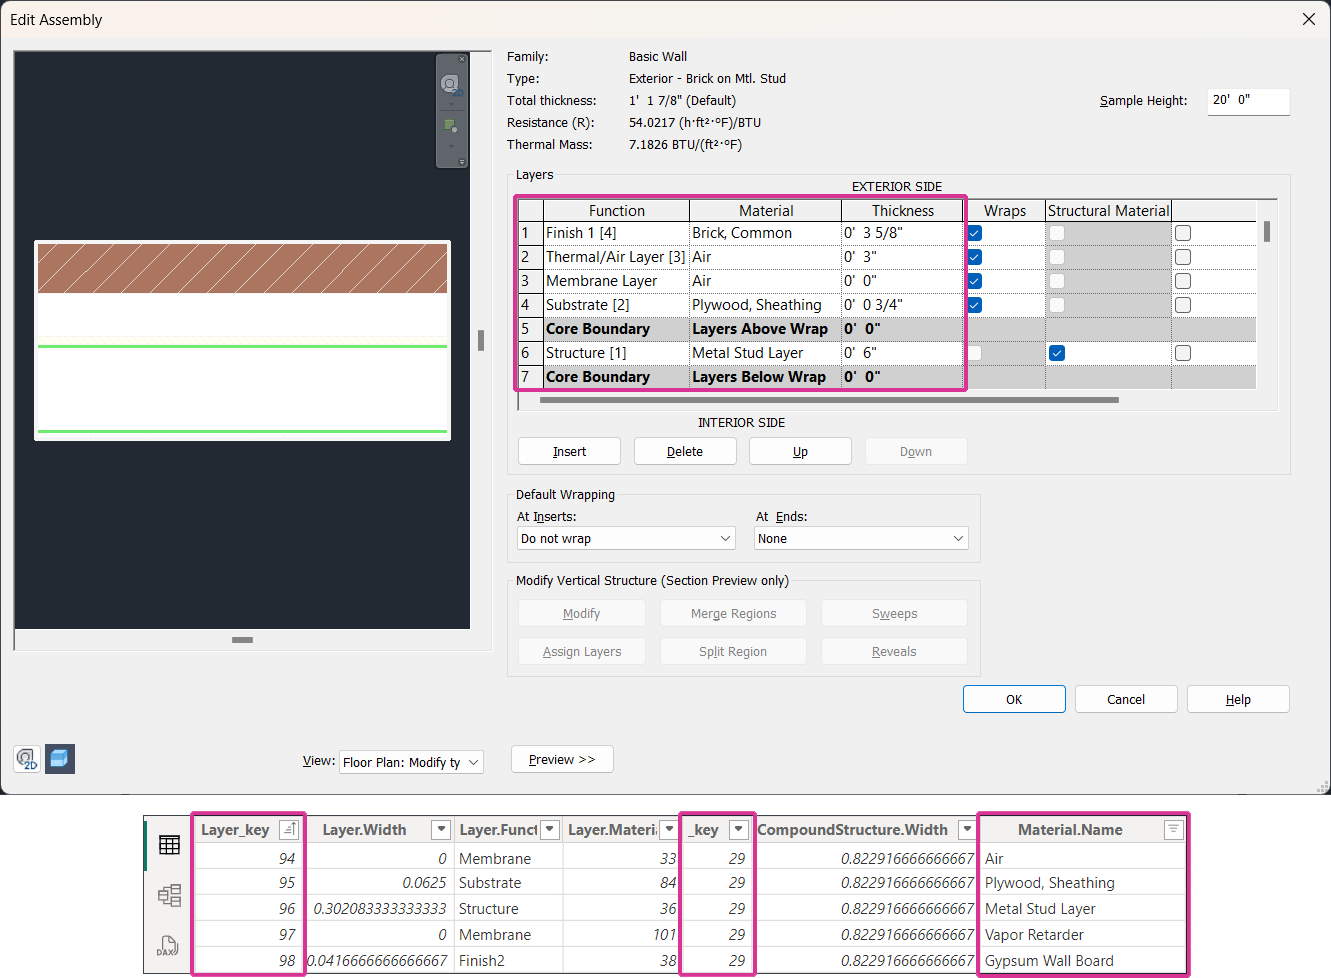
Task: Switch to the 3D view cube icon
Action: [x=60, y=759]
